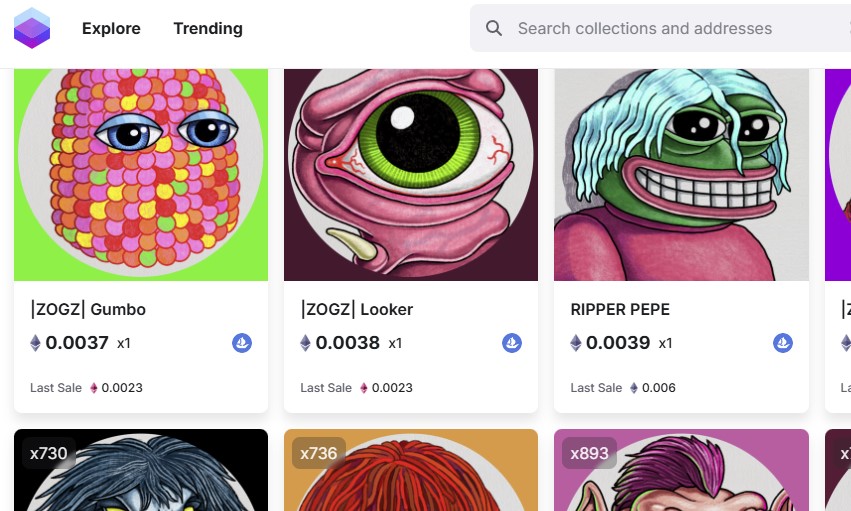The width and height of the screenshot is (851, 511).
Task: Click OpenSea marketplace icon on Looker card
Action: 512,343
